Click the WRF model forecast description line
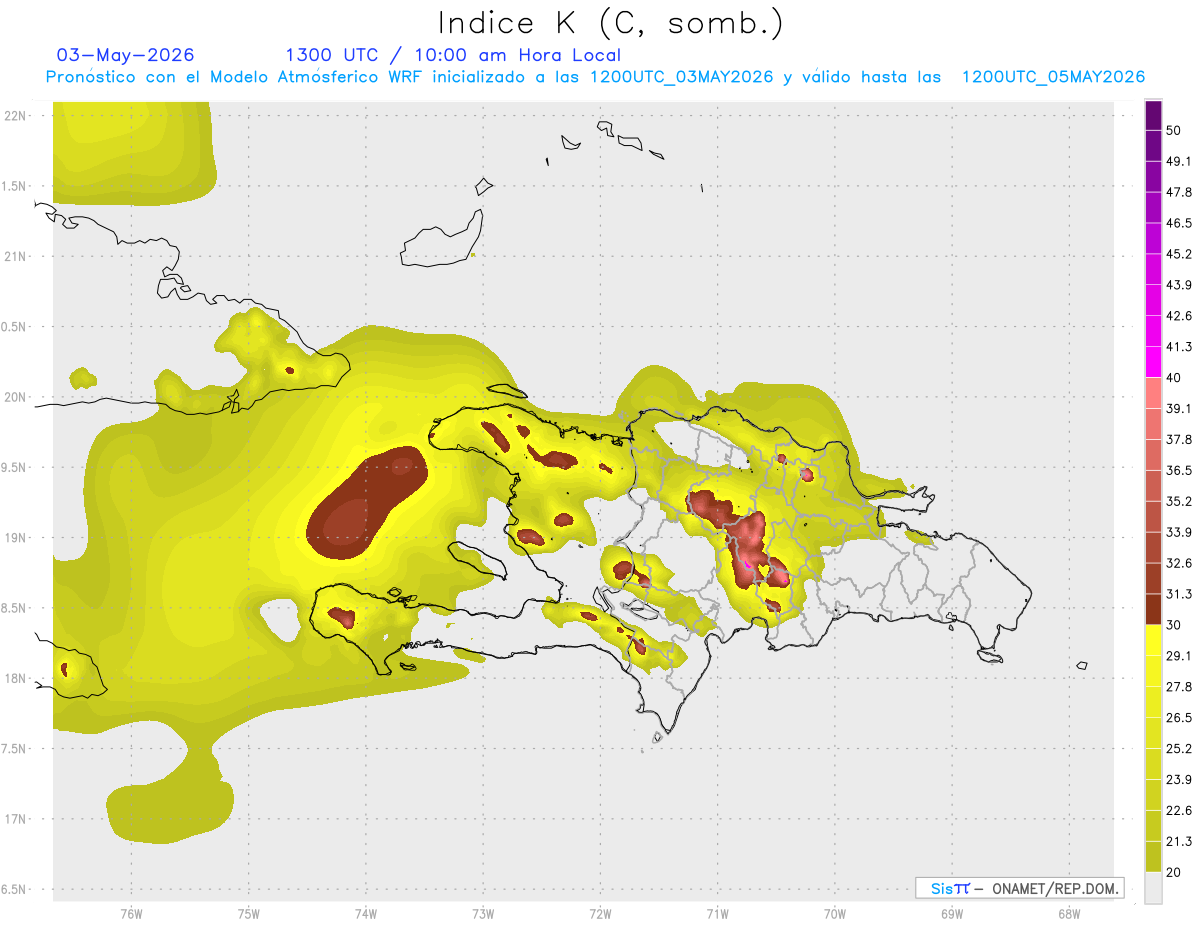 coord(595,77)
